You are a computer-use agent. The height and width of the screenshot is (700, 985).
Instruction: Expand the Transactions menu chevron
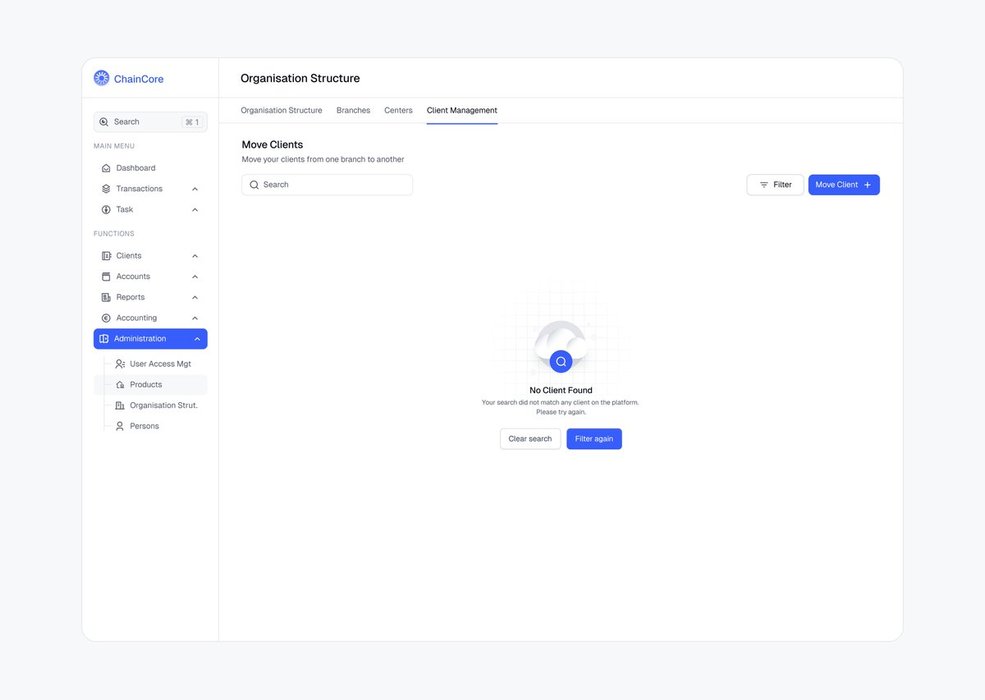[195, 189]
